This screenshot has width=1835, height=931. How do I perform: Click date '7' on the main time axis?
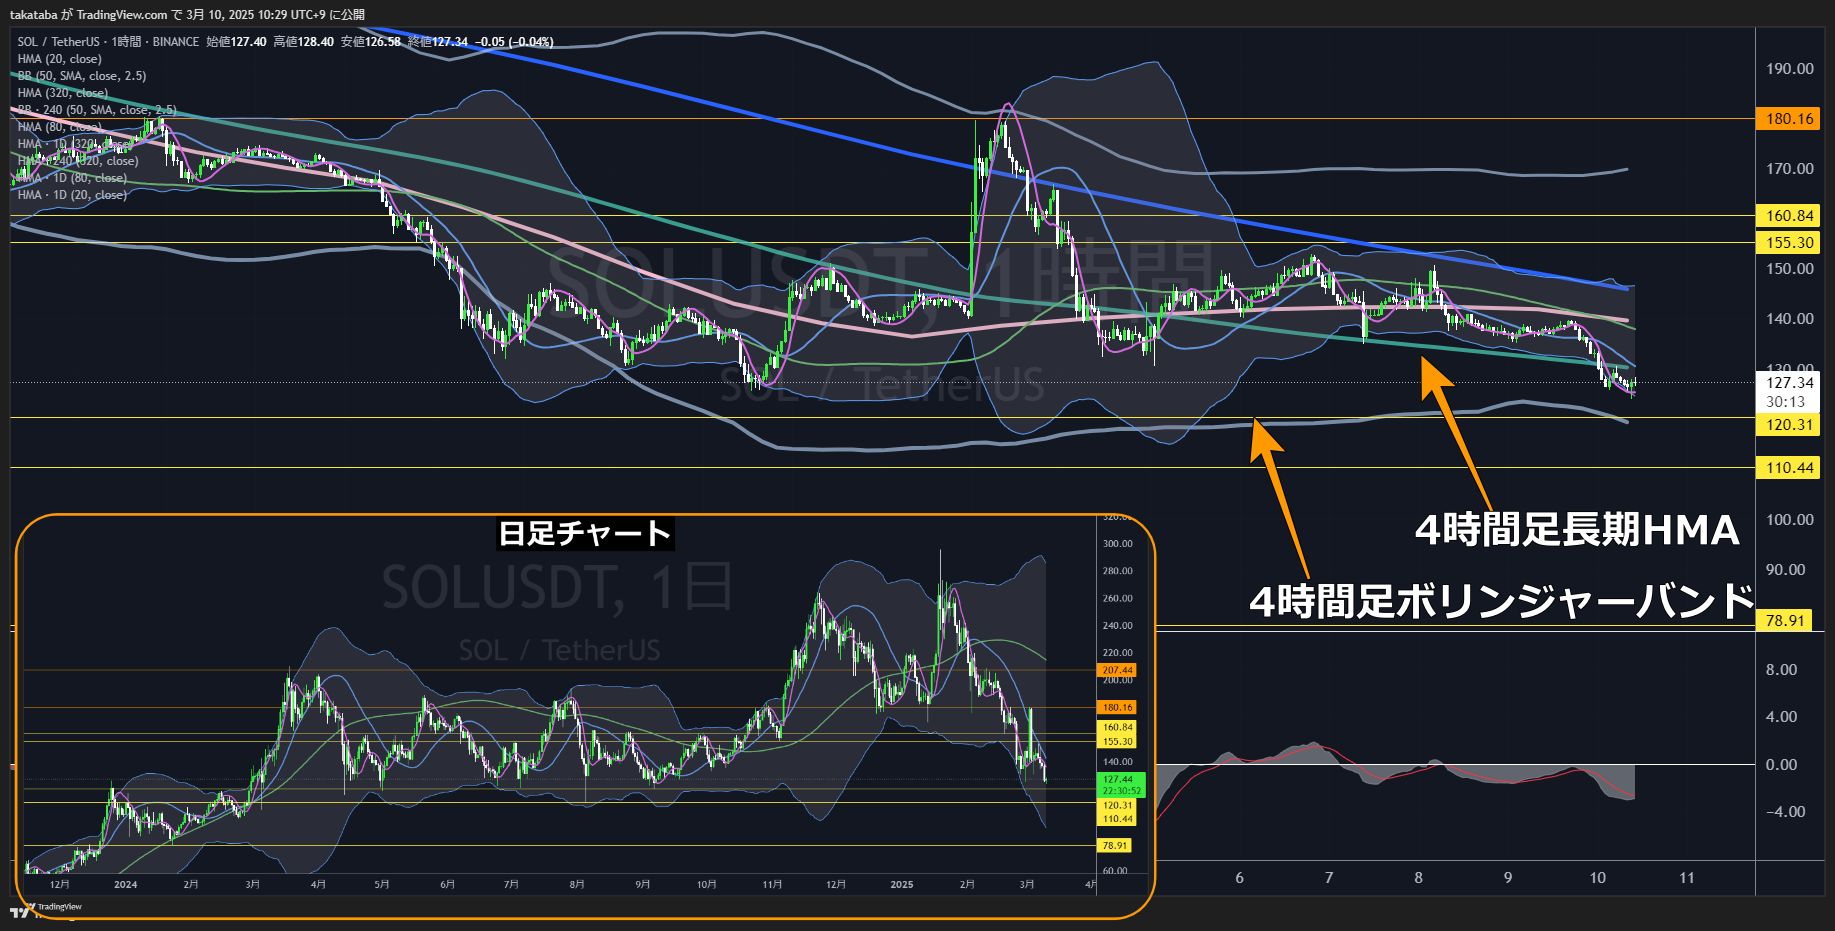[x=1329, y=878]
